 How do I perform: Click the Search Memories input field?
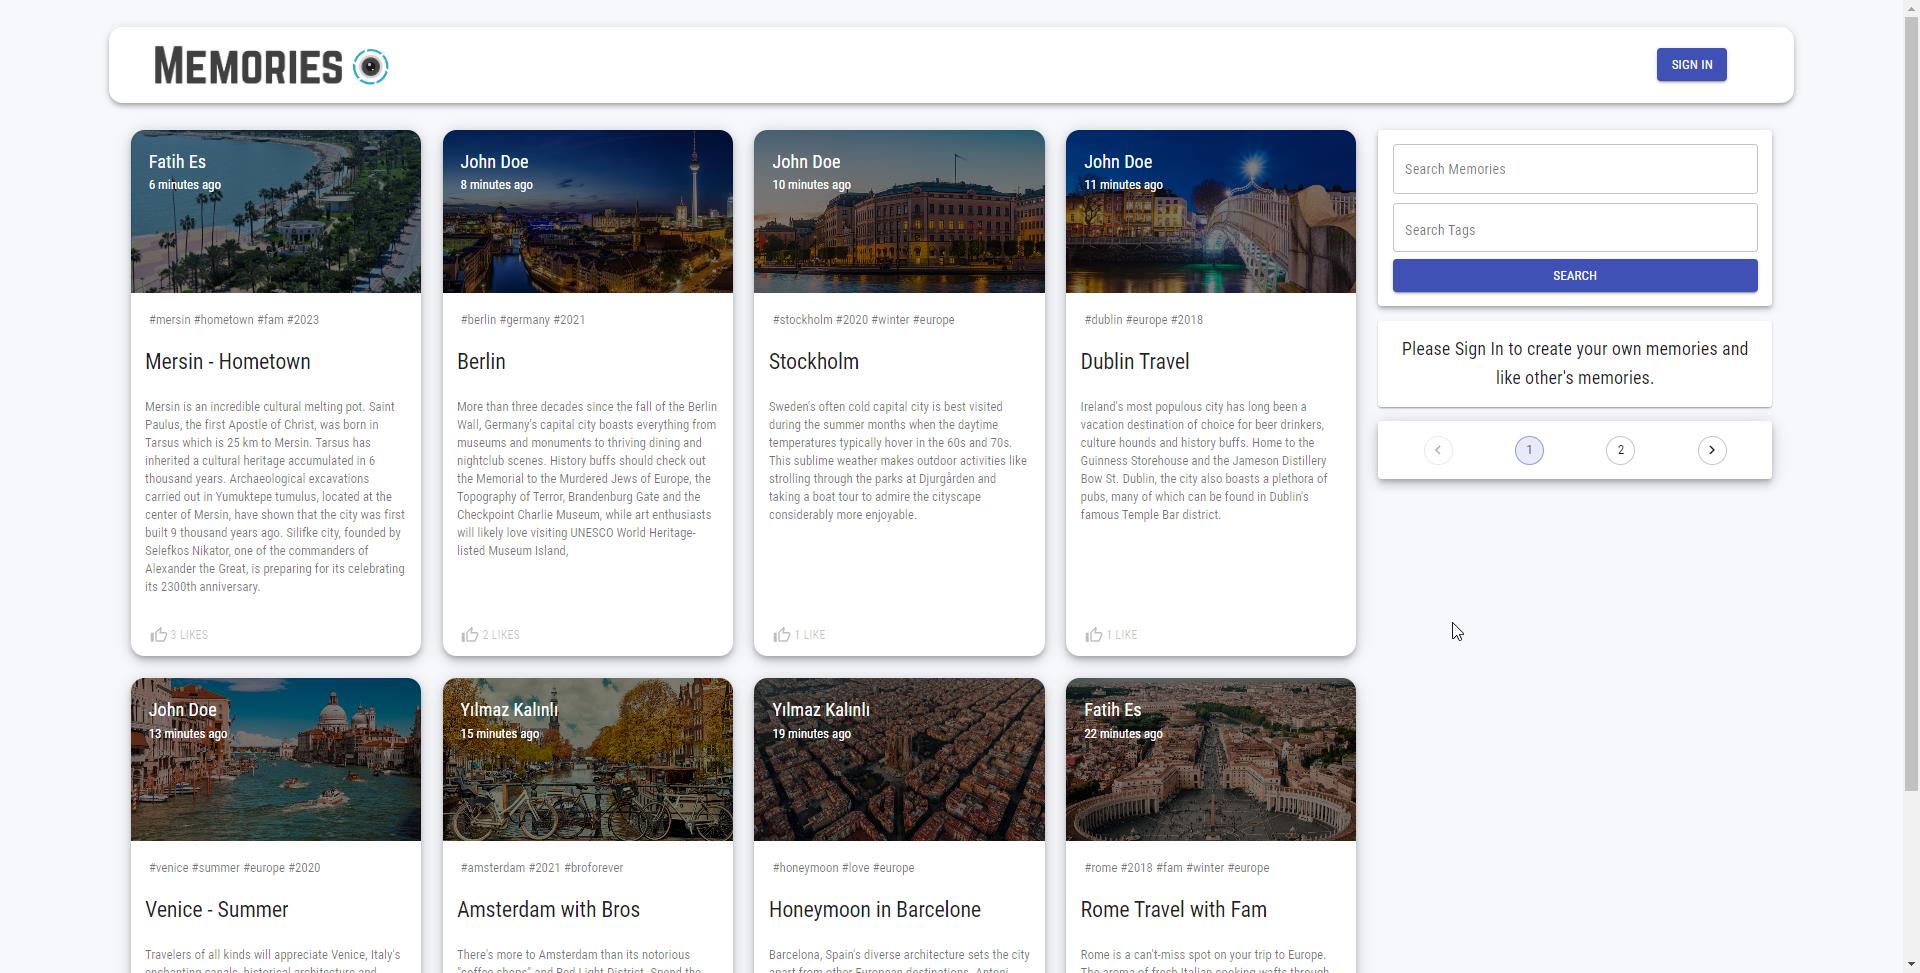click(x=1574, y=168)
